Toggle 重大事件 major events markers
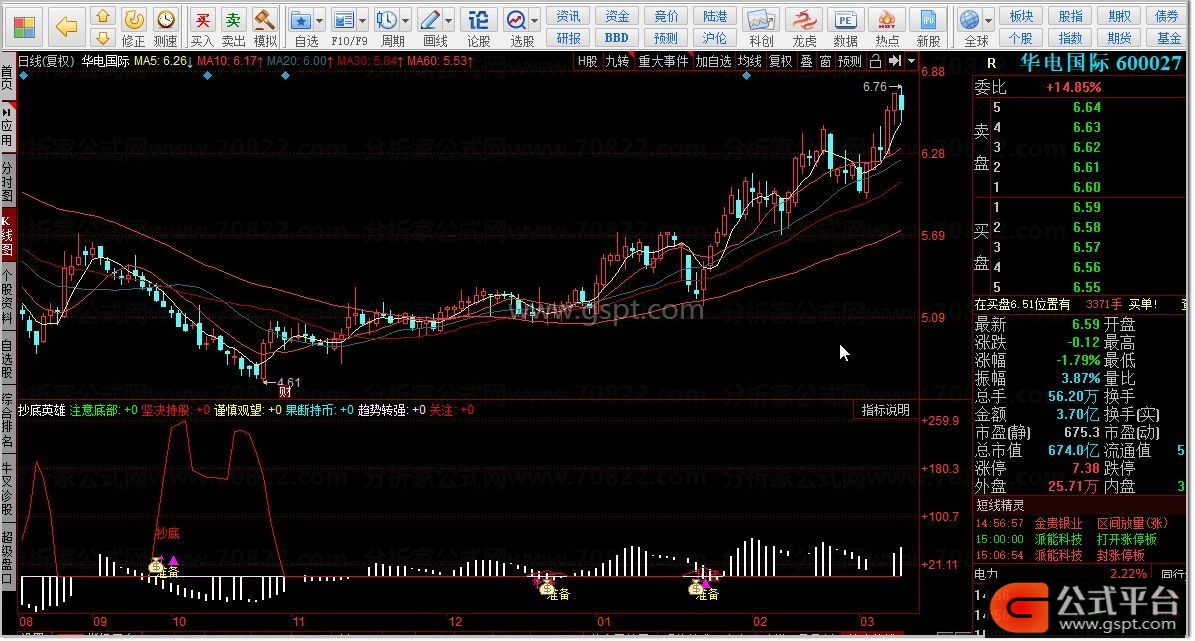This screenshot has height=641, width=1195. coord(663,61)
